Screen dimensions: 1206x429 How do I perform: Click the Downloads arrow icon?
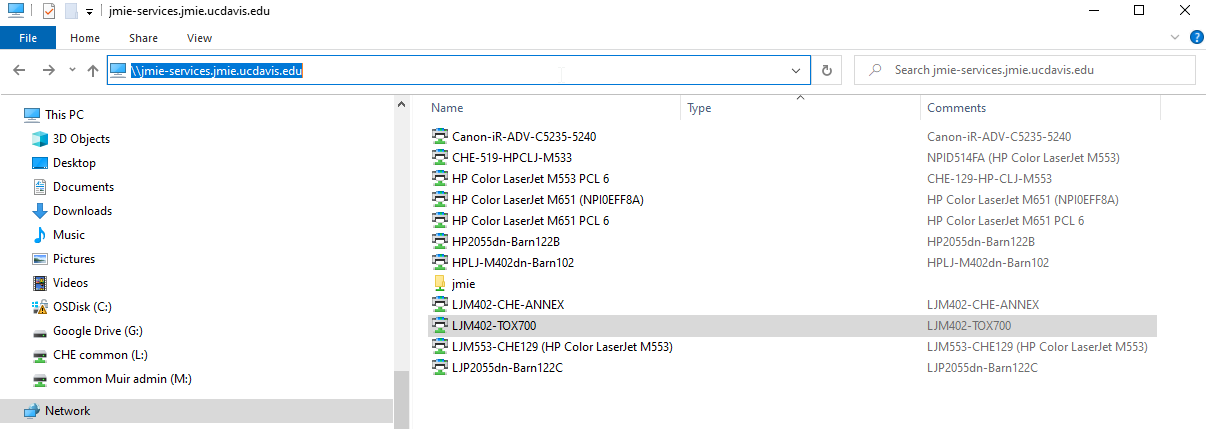(x=40, y=211)
